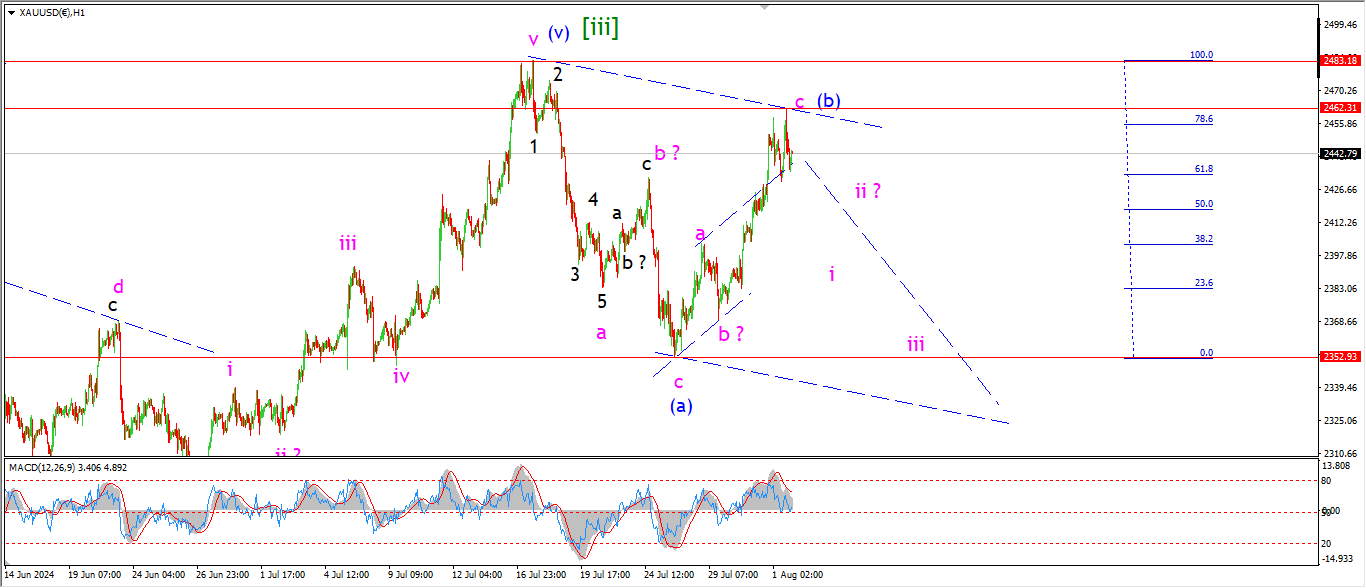Select the Fibonacci 61.8 level label

[x=1204, y=170]
